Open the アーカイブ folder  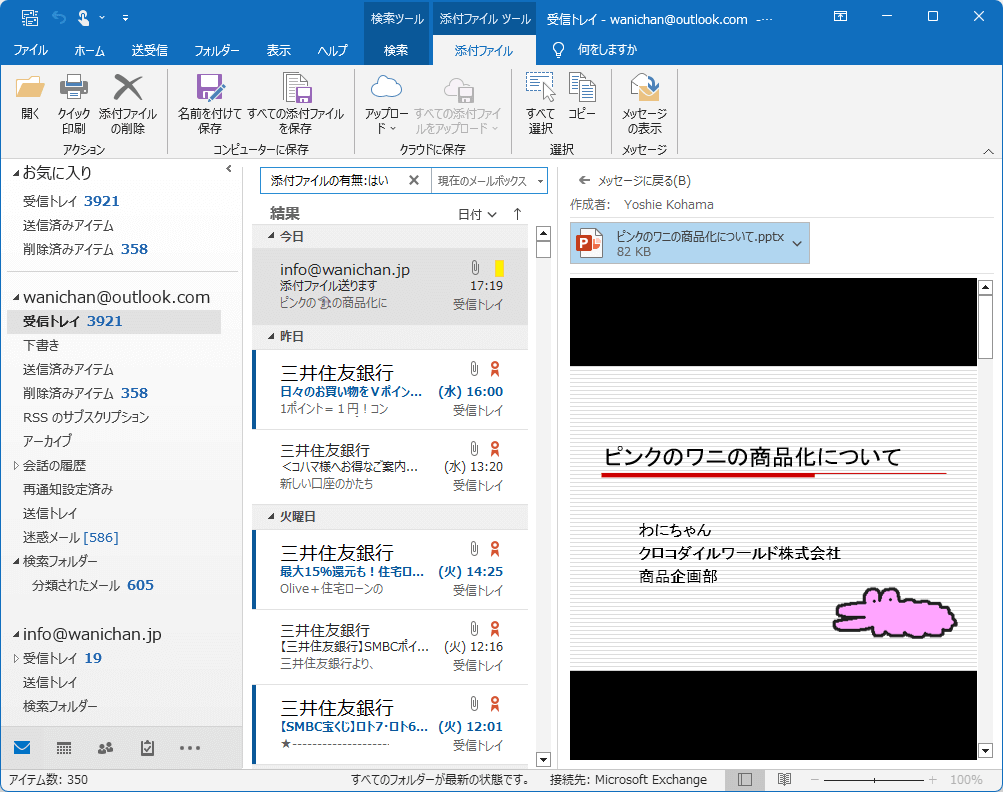coord(47,441)
